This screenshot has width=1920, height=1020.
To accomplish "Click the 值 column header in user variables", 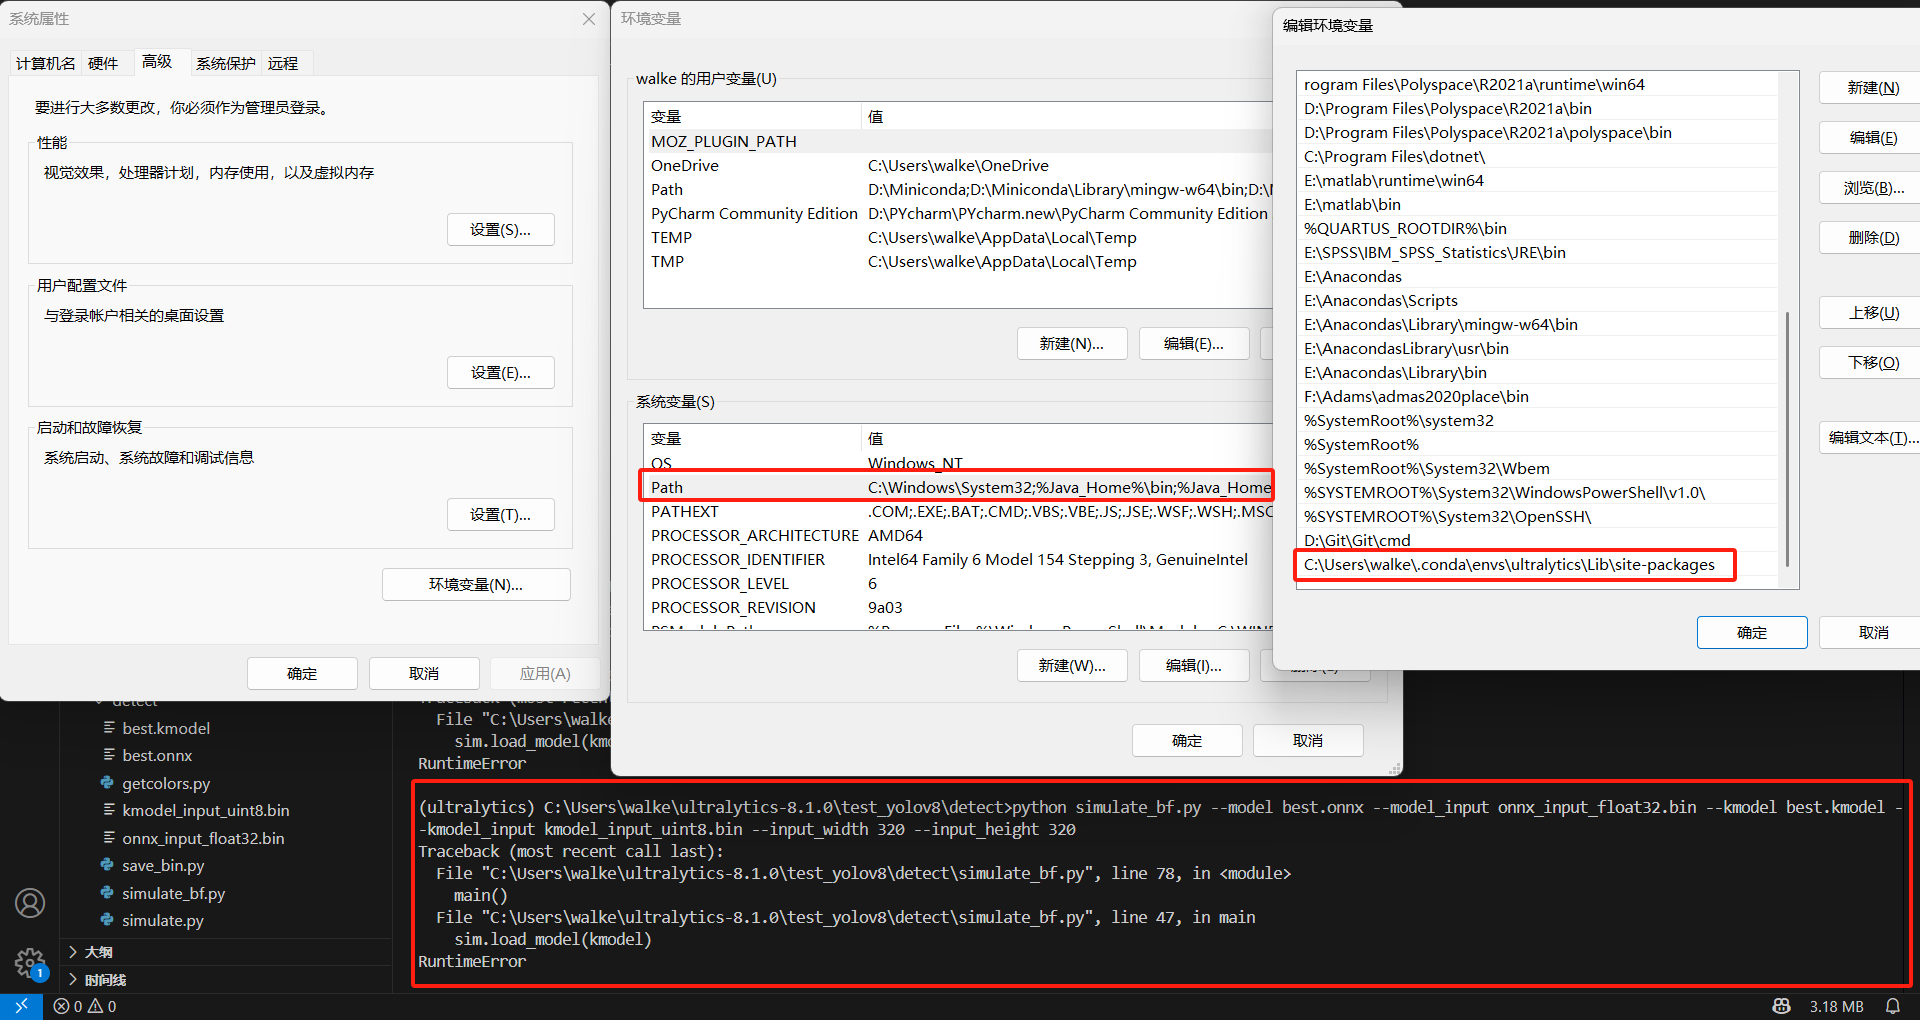I will [1066, 116].
